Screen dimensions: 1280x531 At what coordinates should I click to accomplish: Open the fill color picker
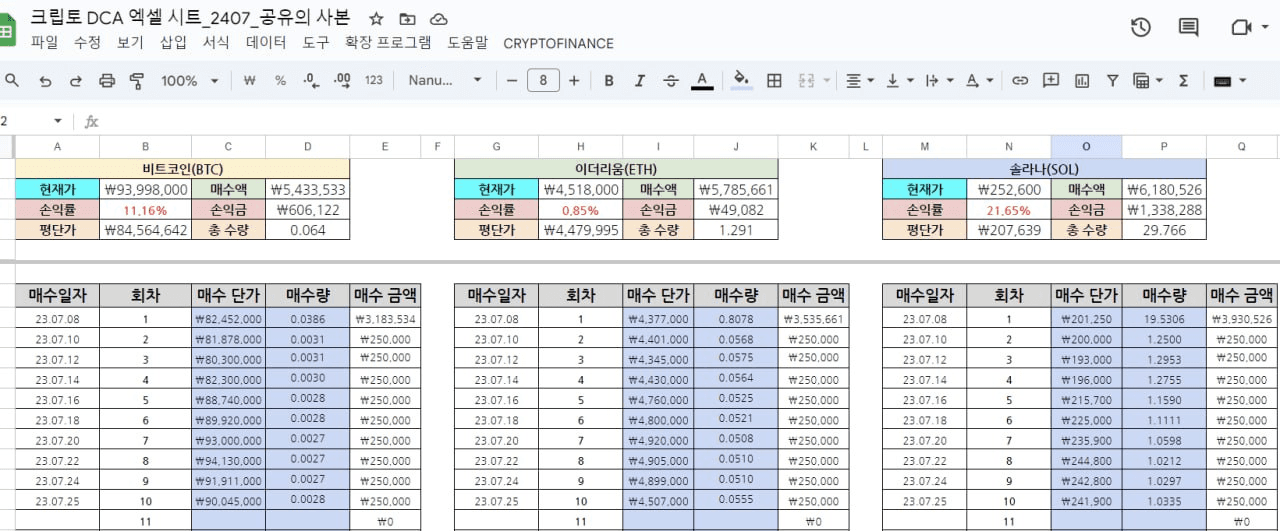tap(741, 81)
